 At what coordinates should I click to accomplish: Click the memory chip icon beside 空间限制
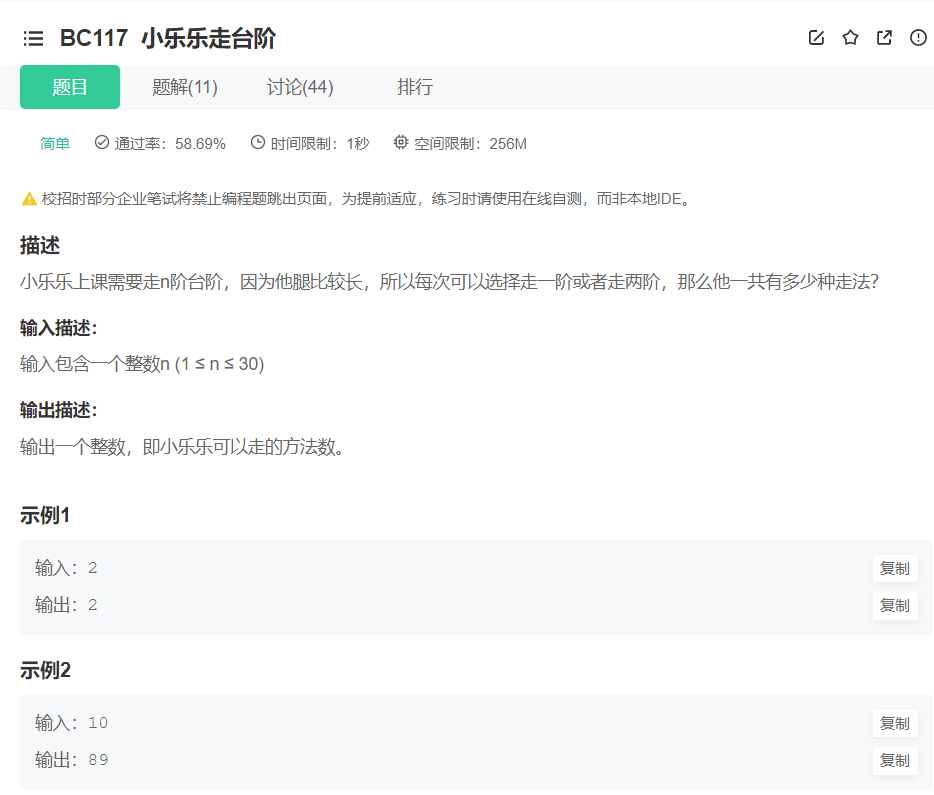(x=400, y=142)
